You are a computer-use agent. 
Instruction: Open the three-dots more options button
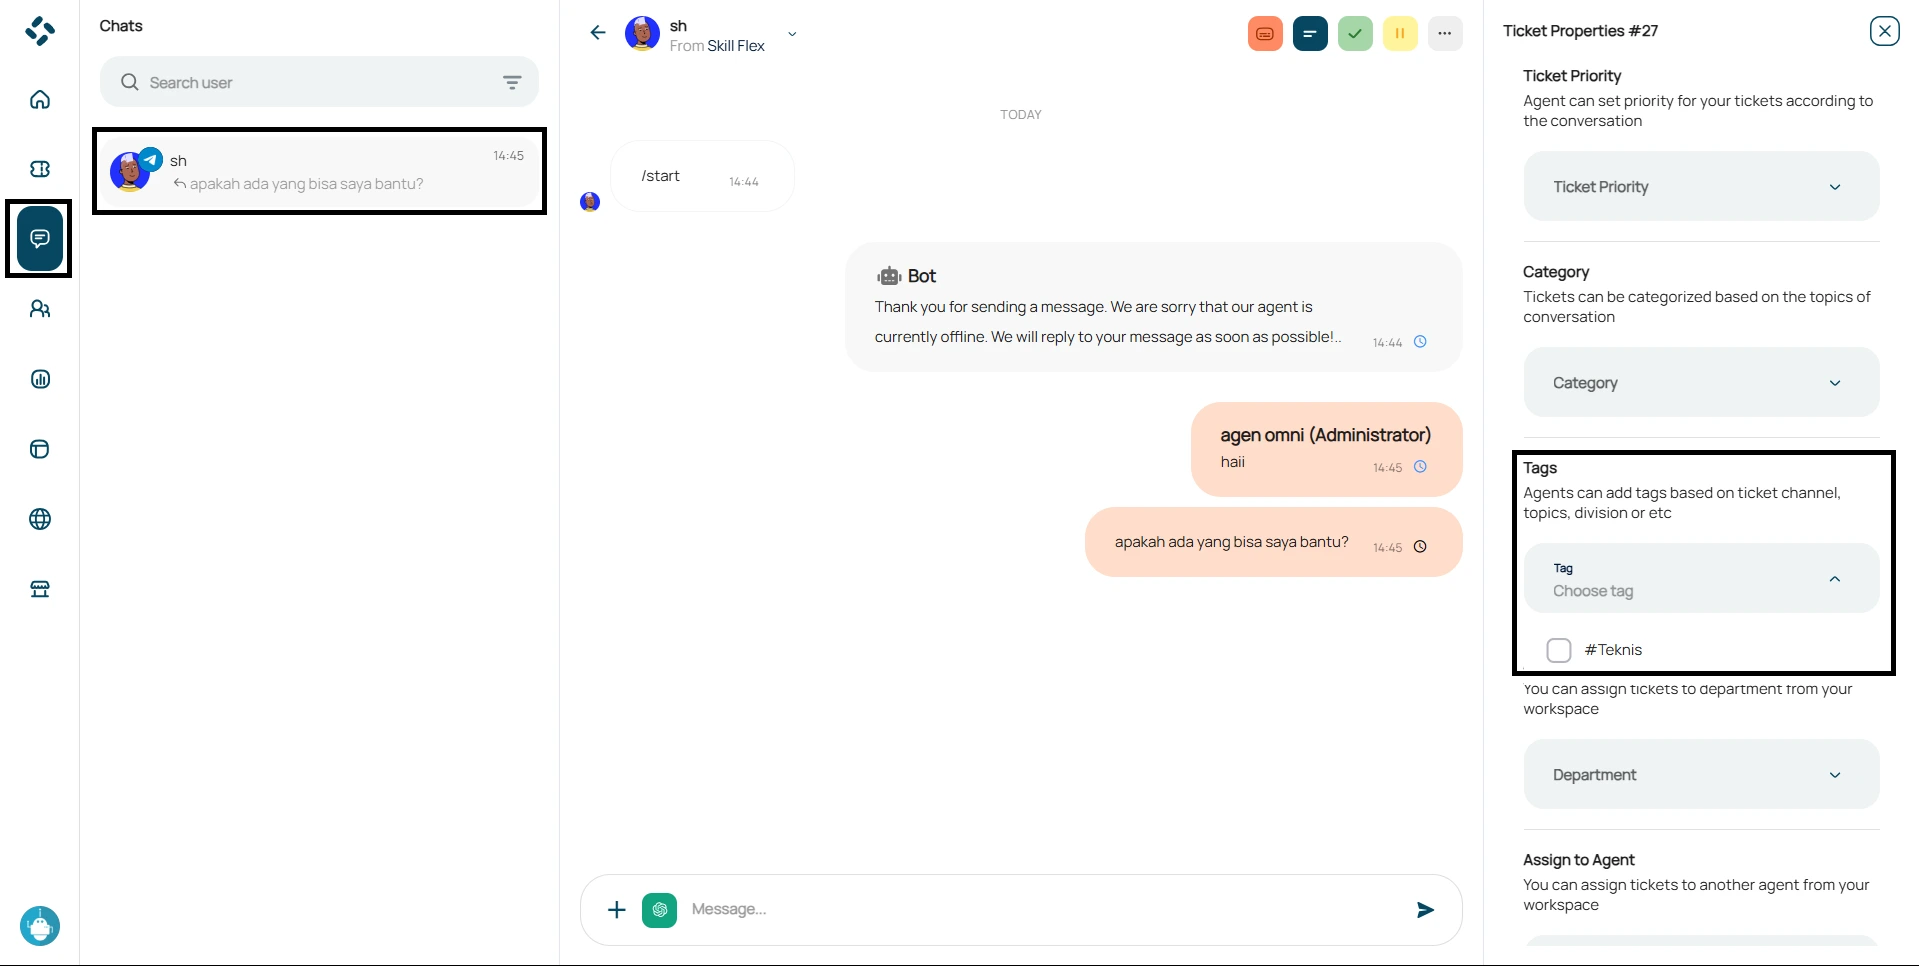coord(1445,34)
